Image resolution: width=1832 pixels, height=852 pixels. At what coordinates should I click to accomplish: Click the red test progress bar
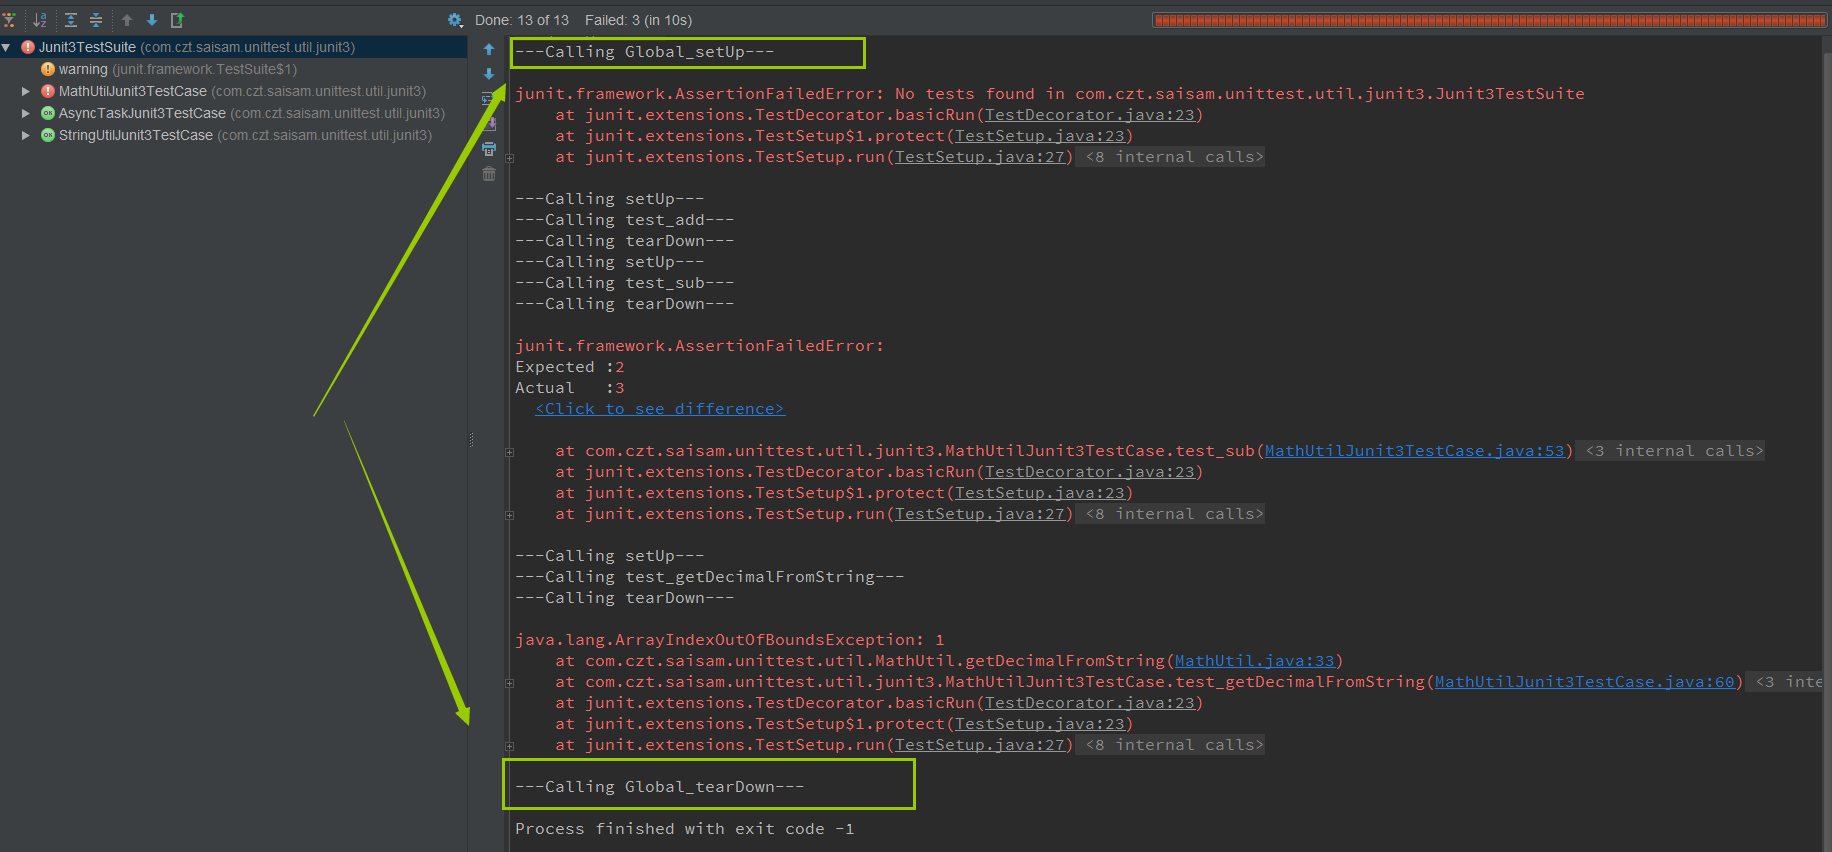click(1489, 20)
